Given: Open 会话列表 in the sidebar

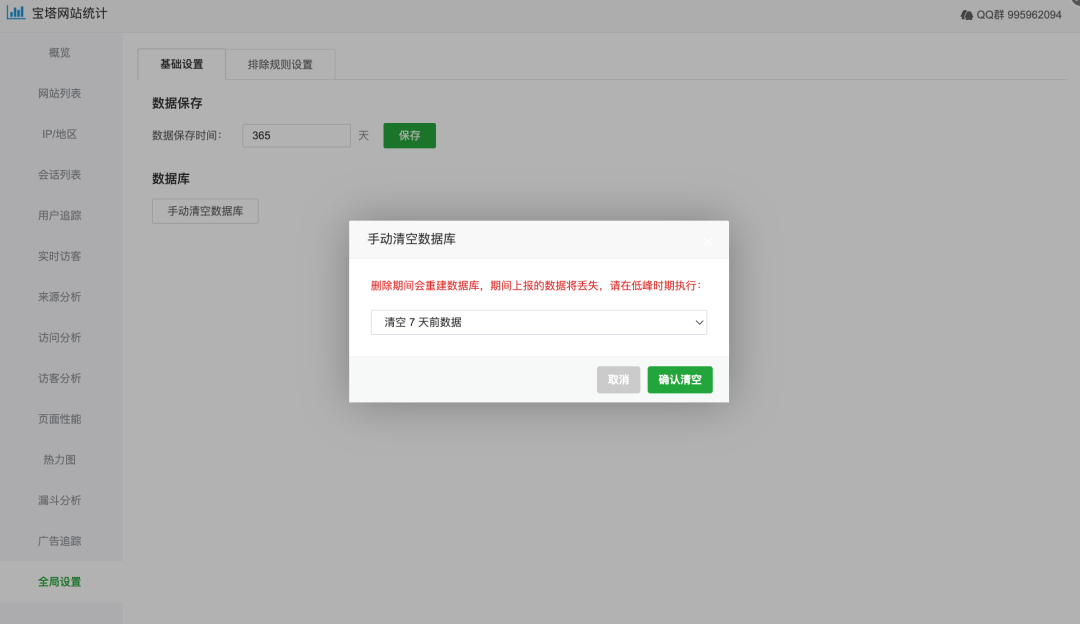Looking at the screenshot, I should tap(60, 174).
